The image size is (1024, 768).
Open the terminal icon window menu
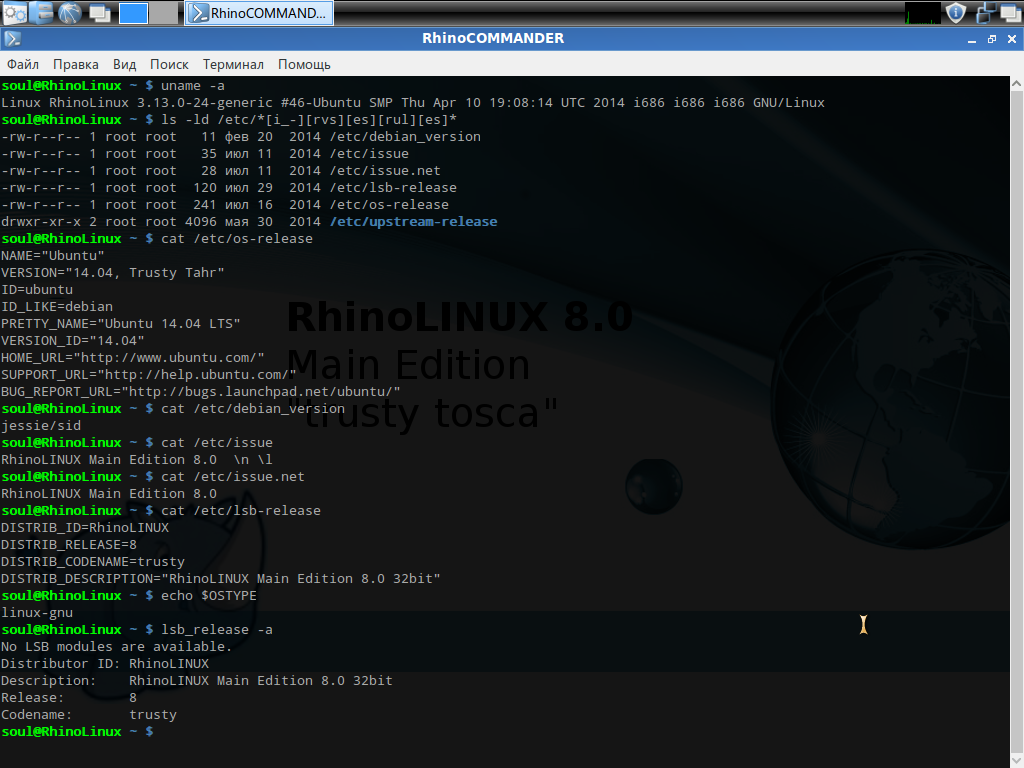pyautogui.click(x=12, y=39)
